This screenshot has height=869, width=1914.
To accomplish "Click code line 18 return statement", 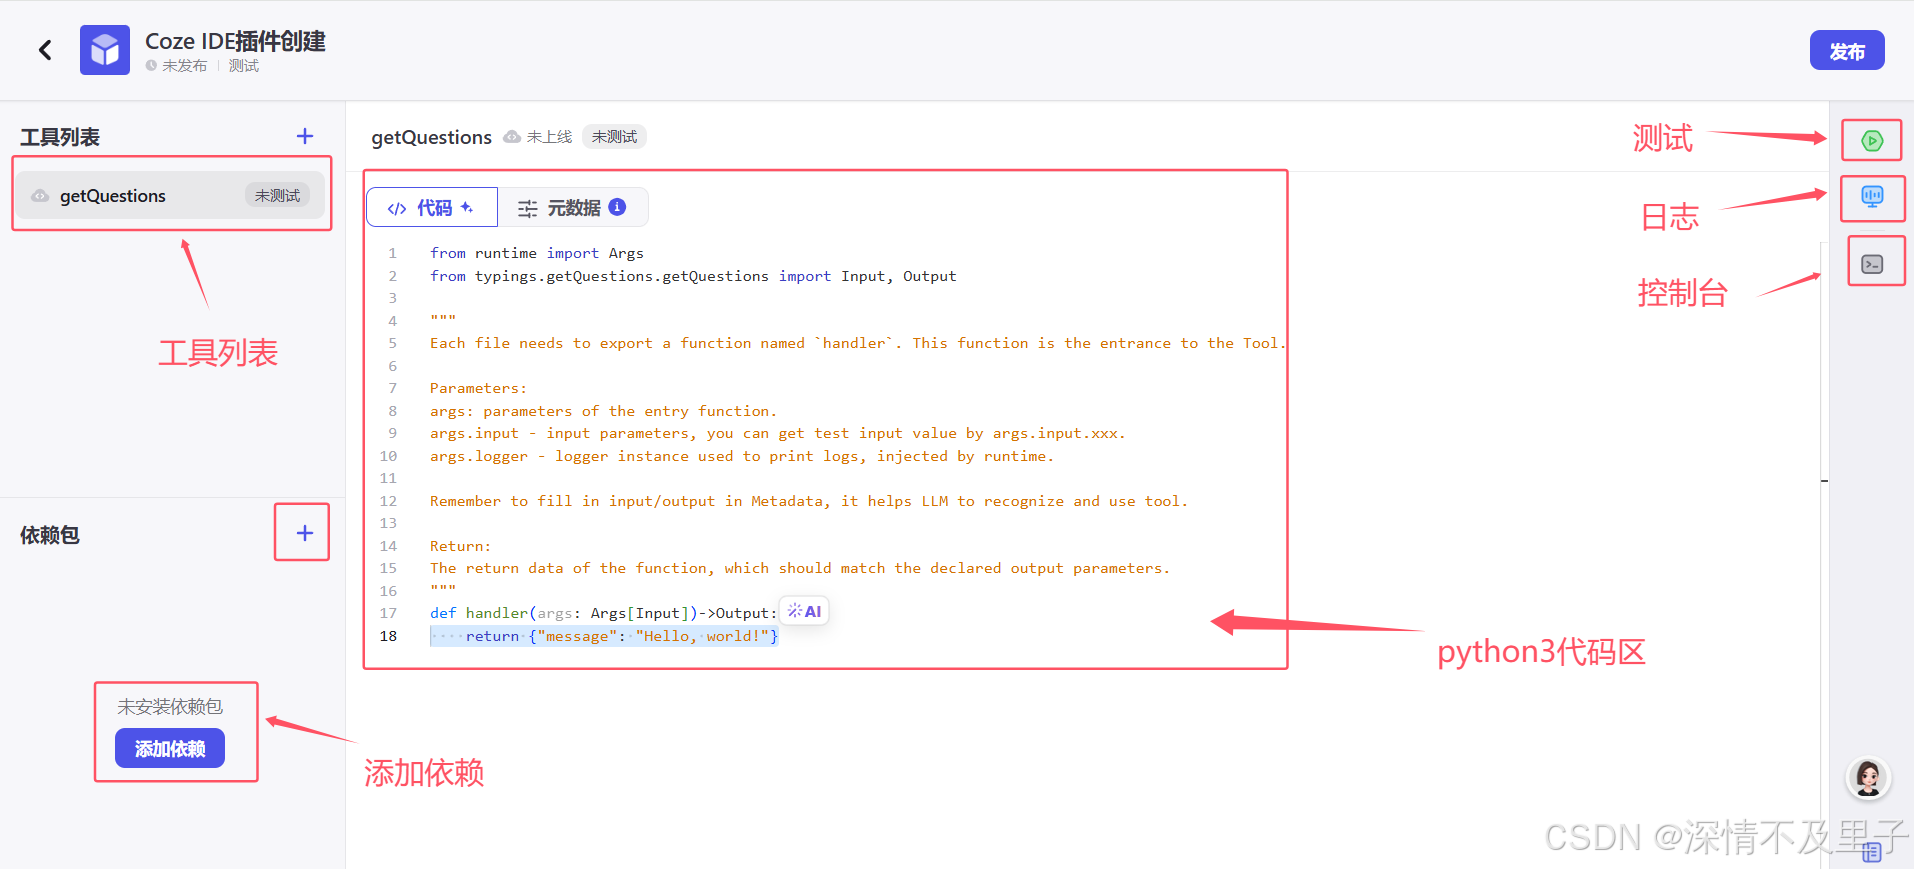I will [604, 636].
